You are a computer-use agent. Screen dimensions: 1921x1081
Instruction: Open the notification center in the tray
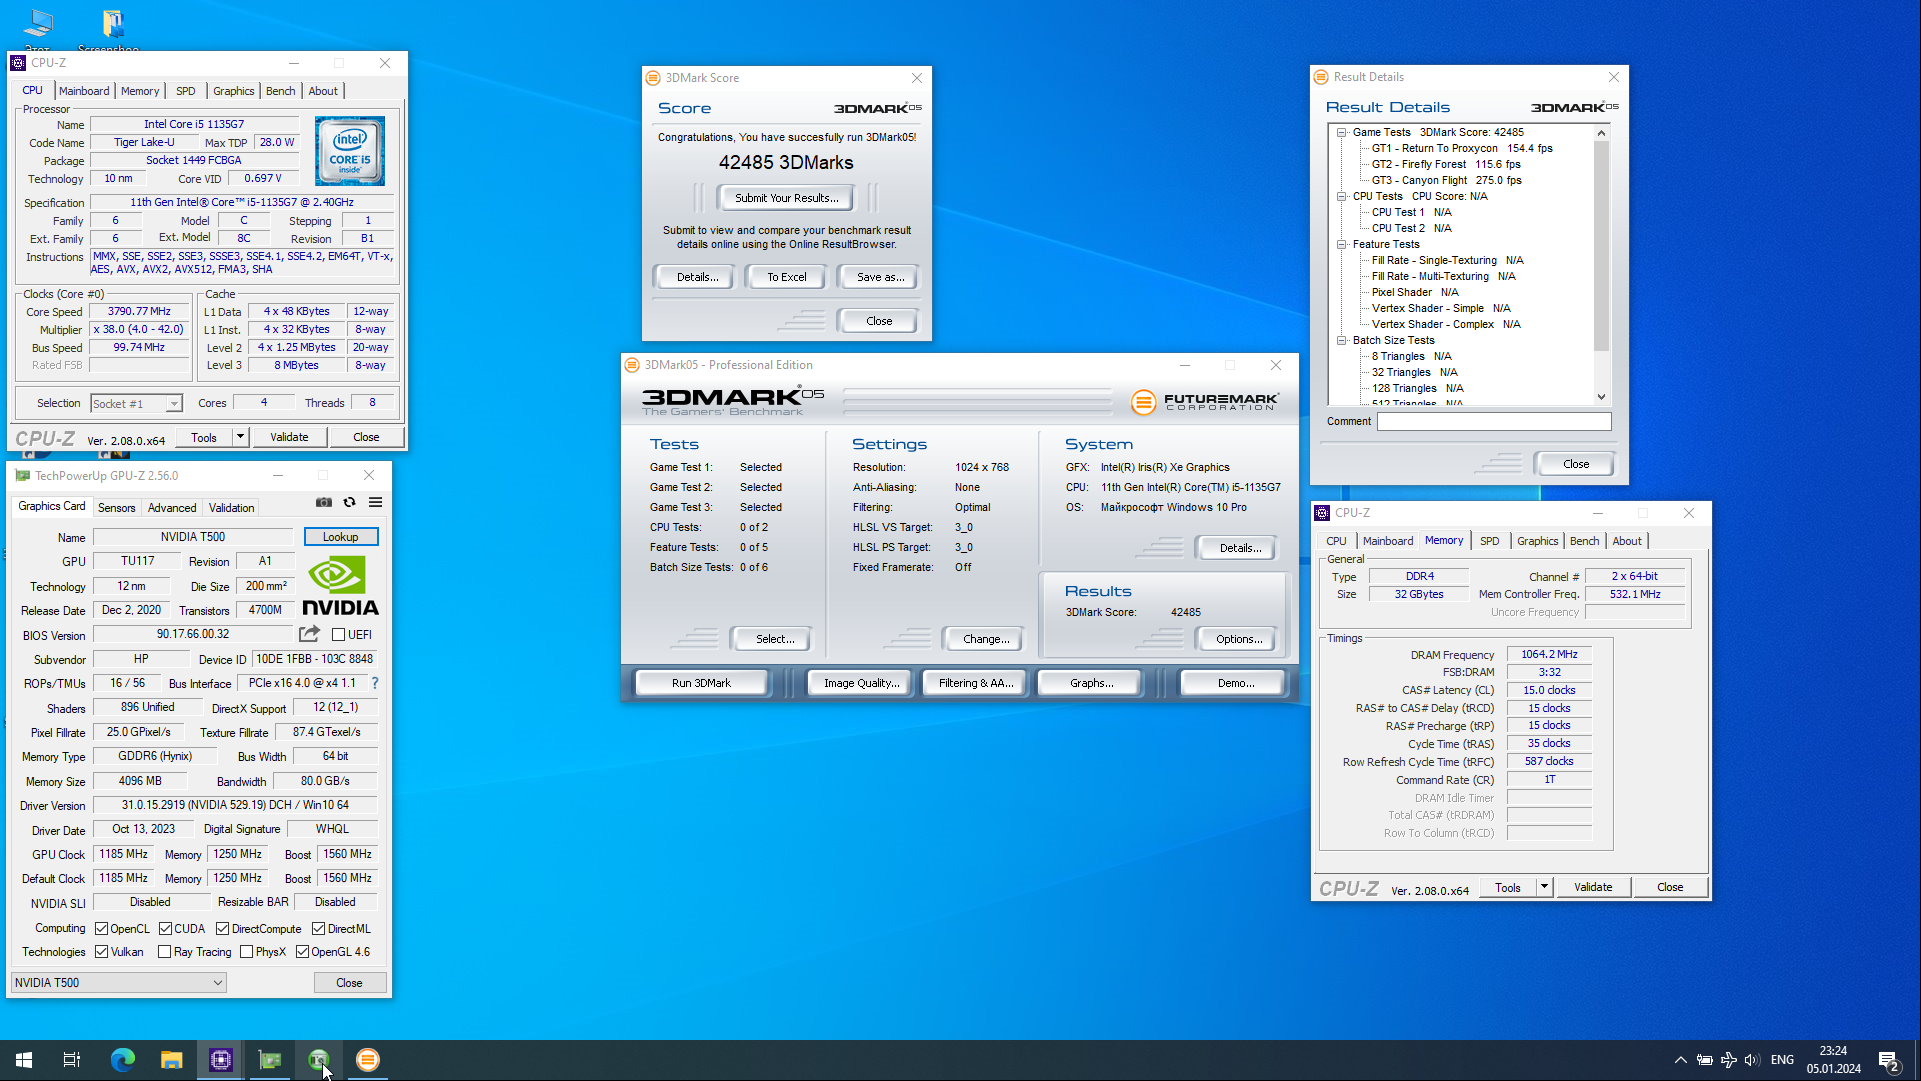[x=1889, y=1061]
